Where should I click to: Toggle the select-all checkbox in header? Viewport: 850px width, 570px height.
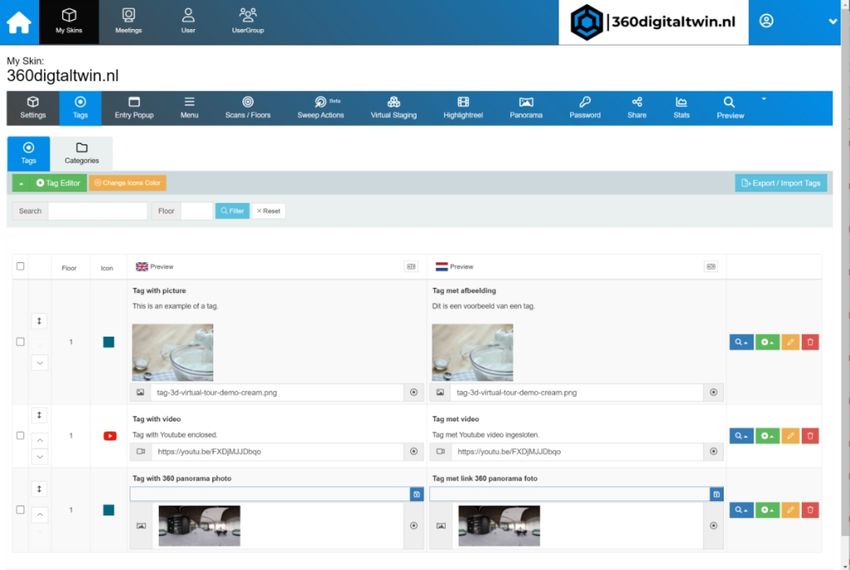[x=20, y=266]
